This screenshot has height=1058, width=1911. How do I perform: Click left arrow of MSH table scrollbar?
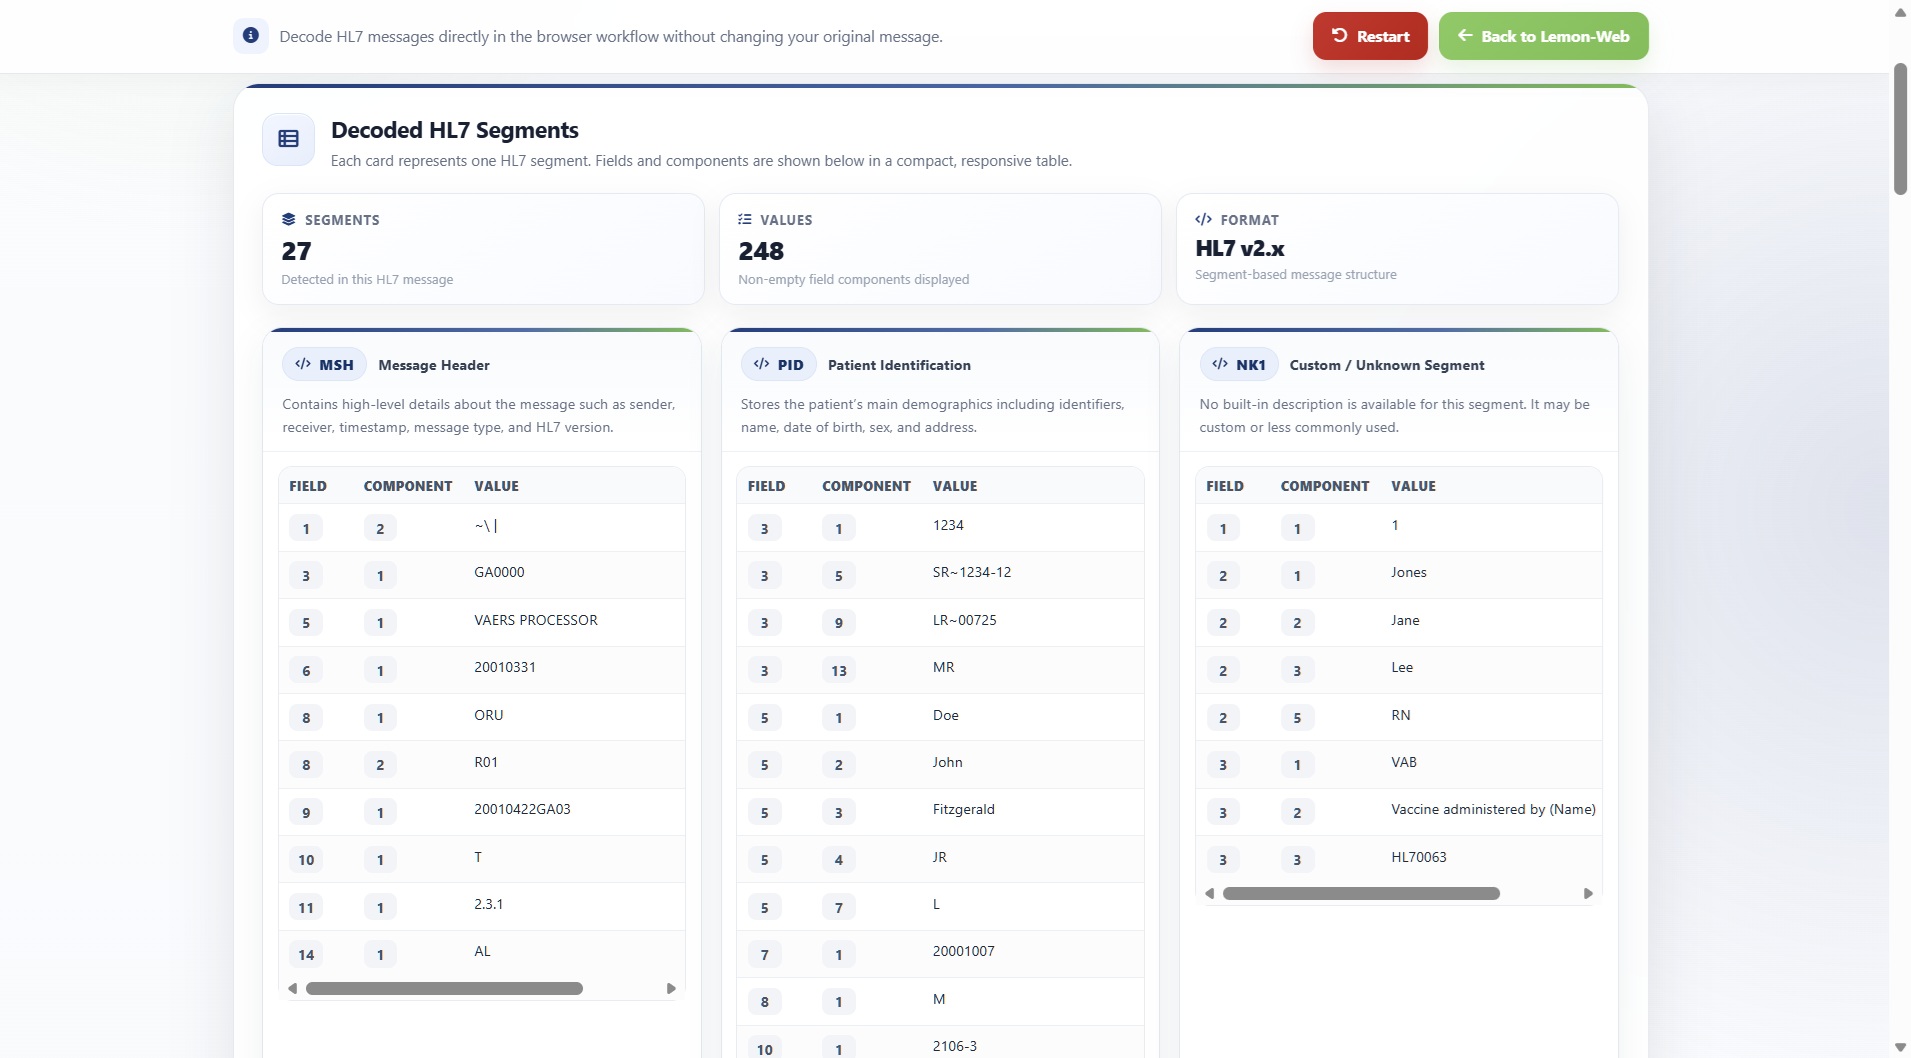click(292, 989)
